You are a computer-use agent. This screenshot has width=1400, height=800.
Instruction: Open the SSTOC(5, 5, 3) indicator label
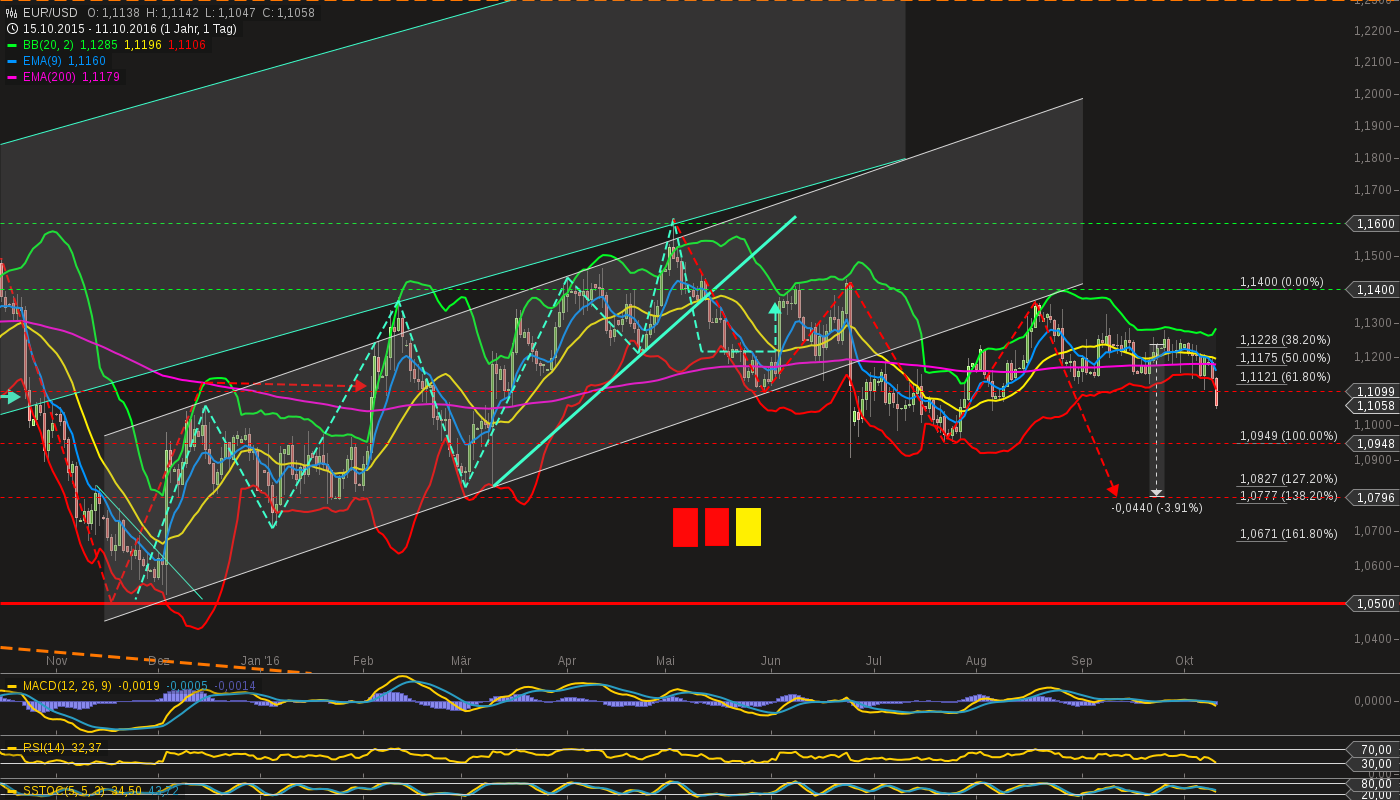coord(65,791)
